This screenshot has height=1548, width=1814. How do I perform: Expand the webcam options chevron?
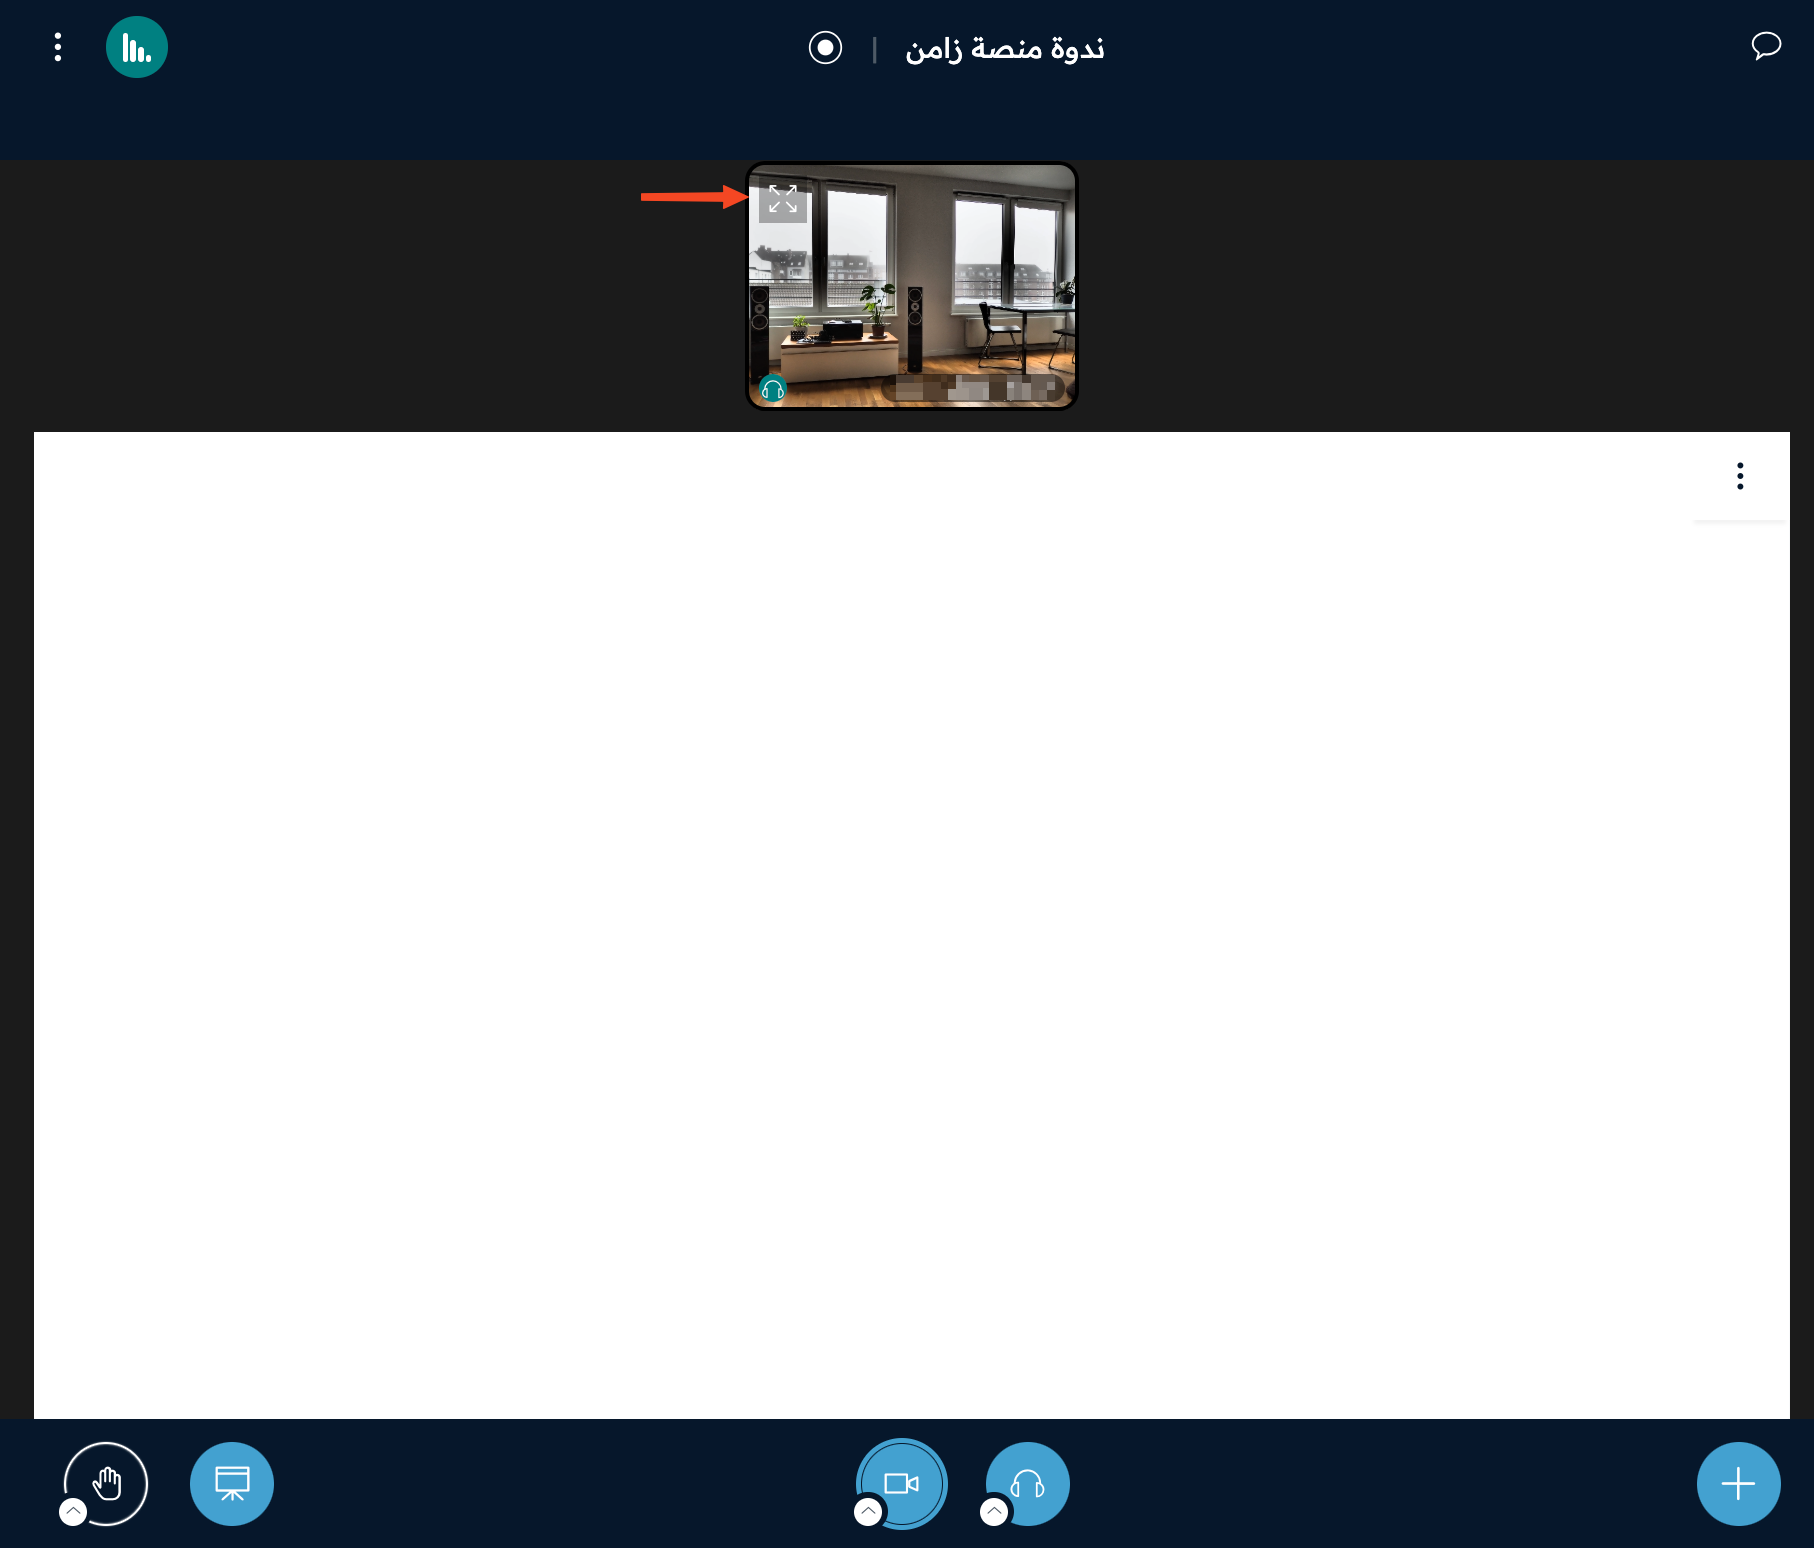(868, 1512)
